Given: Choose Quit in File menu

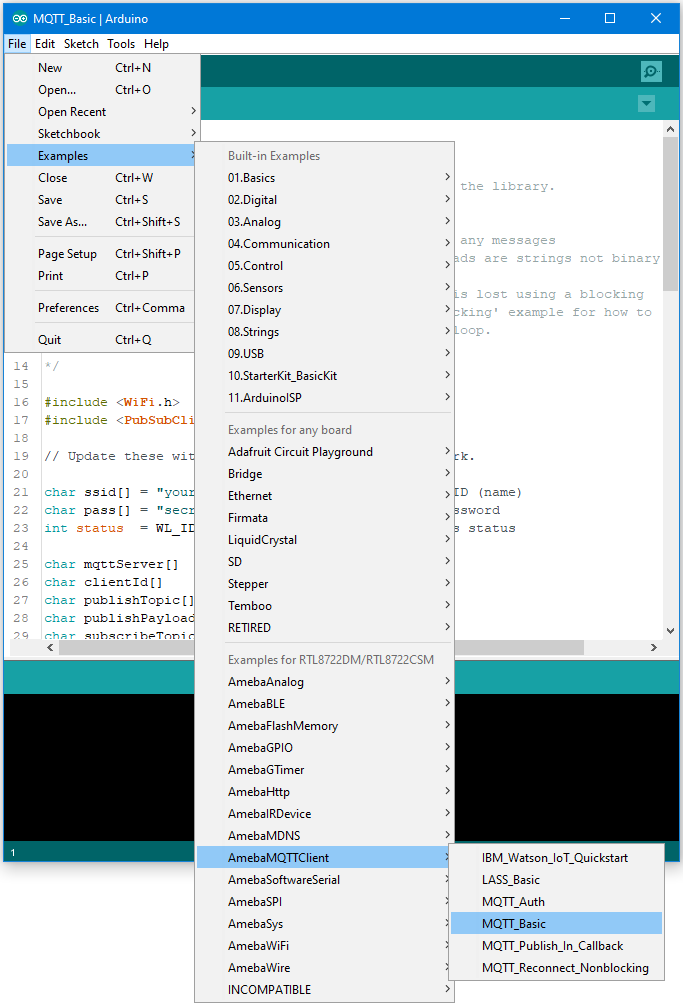Looking at the screenshot, I should tap(101, 340).
